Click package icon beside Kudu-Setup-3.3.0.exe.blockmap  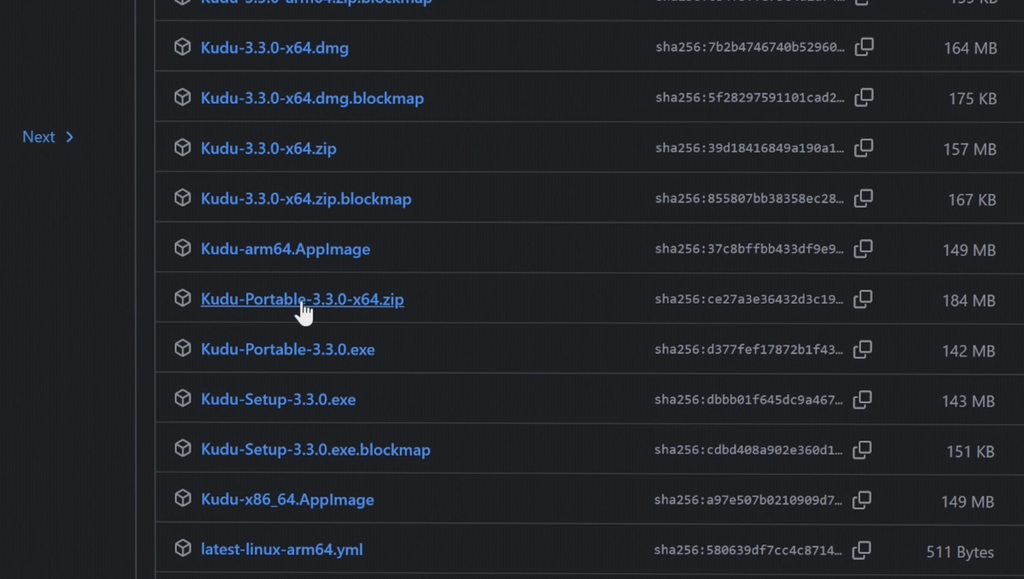pos(183,448)
